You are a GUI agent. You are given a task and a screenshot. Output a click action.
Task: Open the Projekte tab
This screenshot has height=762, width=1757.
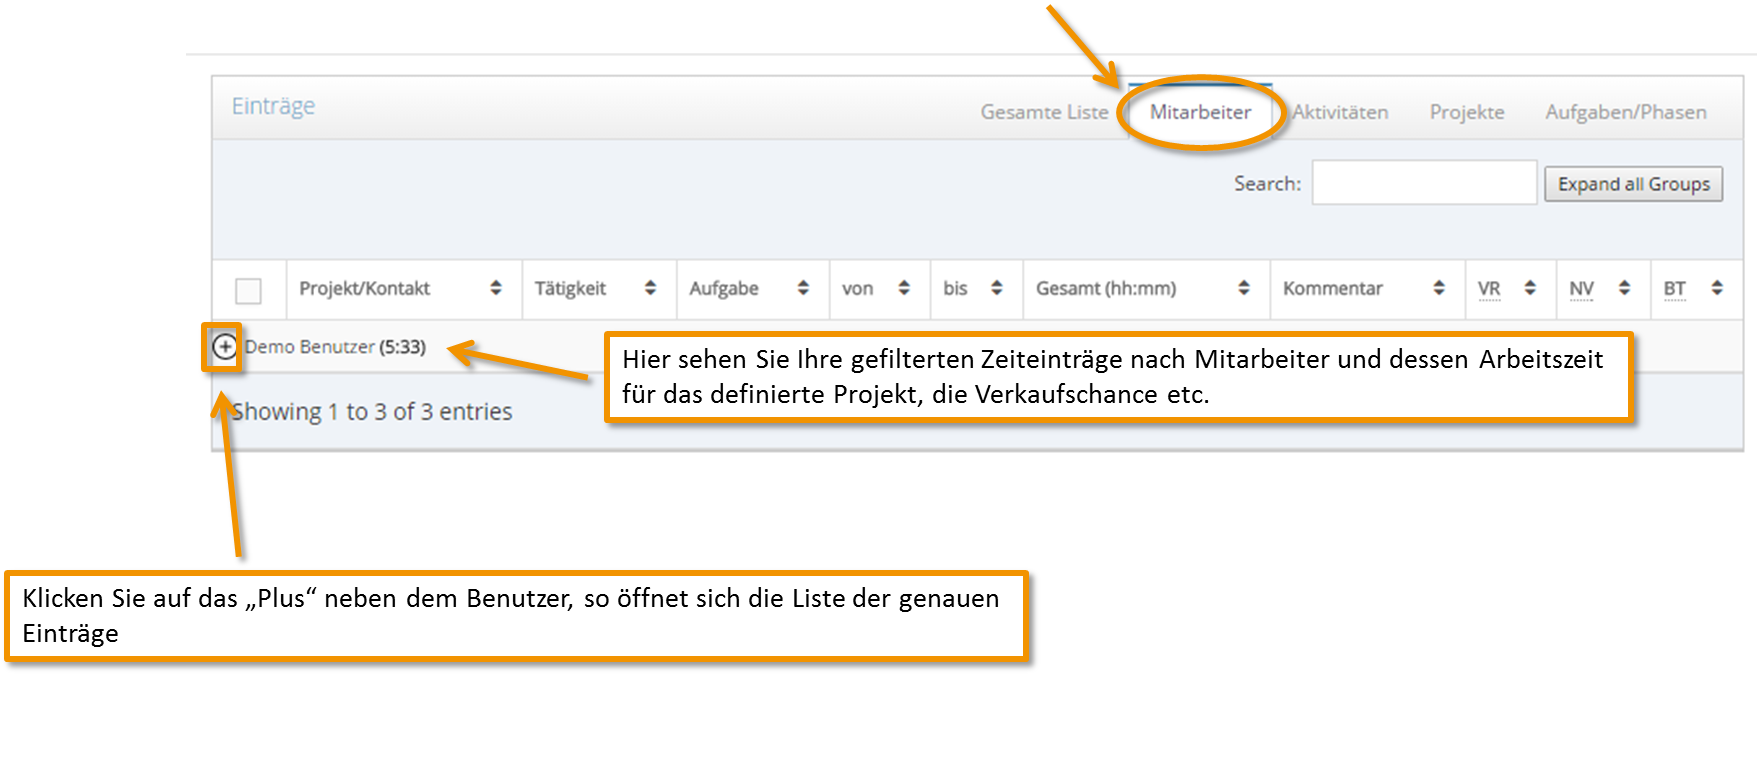1467,112
